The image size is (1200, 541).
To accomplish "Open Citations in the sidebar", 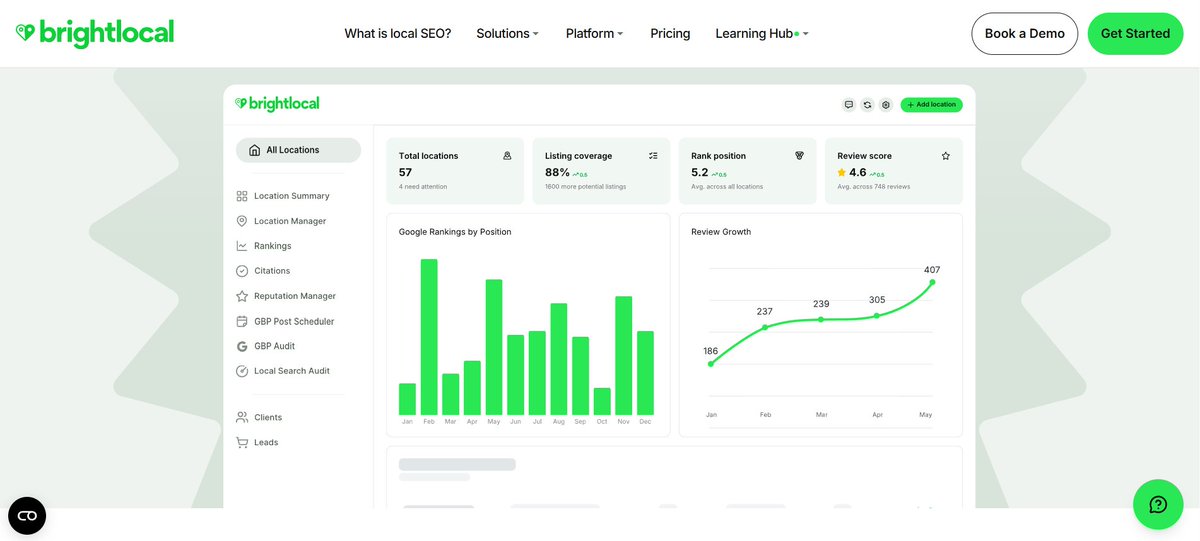I will coord(272,271).
